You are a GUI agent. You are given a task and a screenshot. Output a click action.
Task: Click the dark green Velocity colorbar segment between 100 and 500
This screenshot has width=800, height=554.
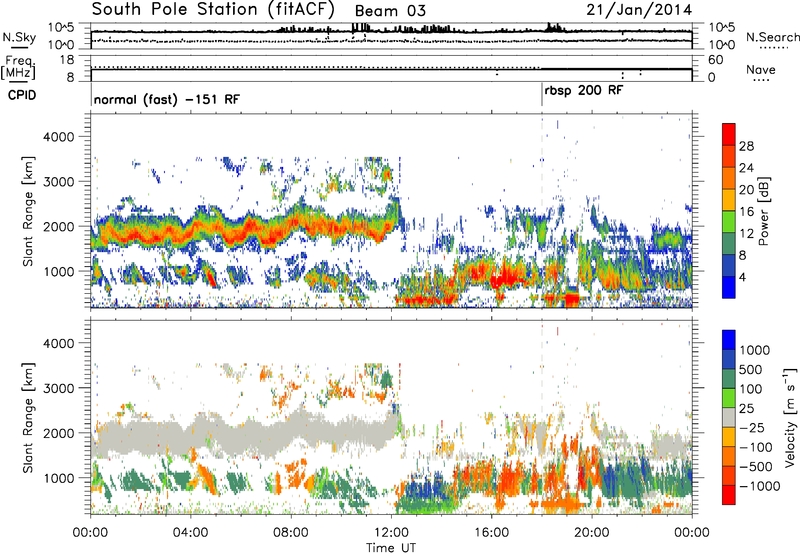click(x=729, y=379)
